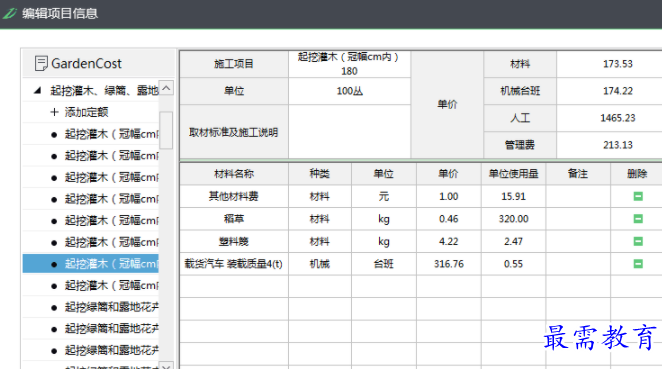This screenshot has width=665, height=369.
Task: Click the empty 取材标准及施工说明 text field
Action: (349, 132)
